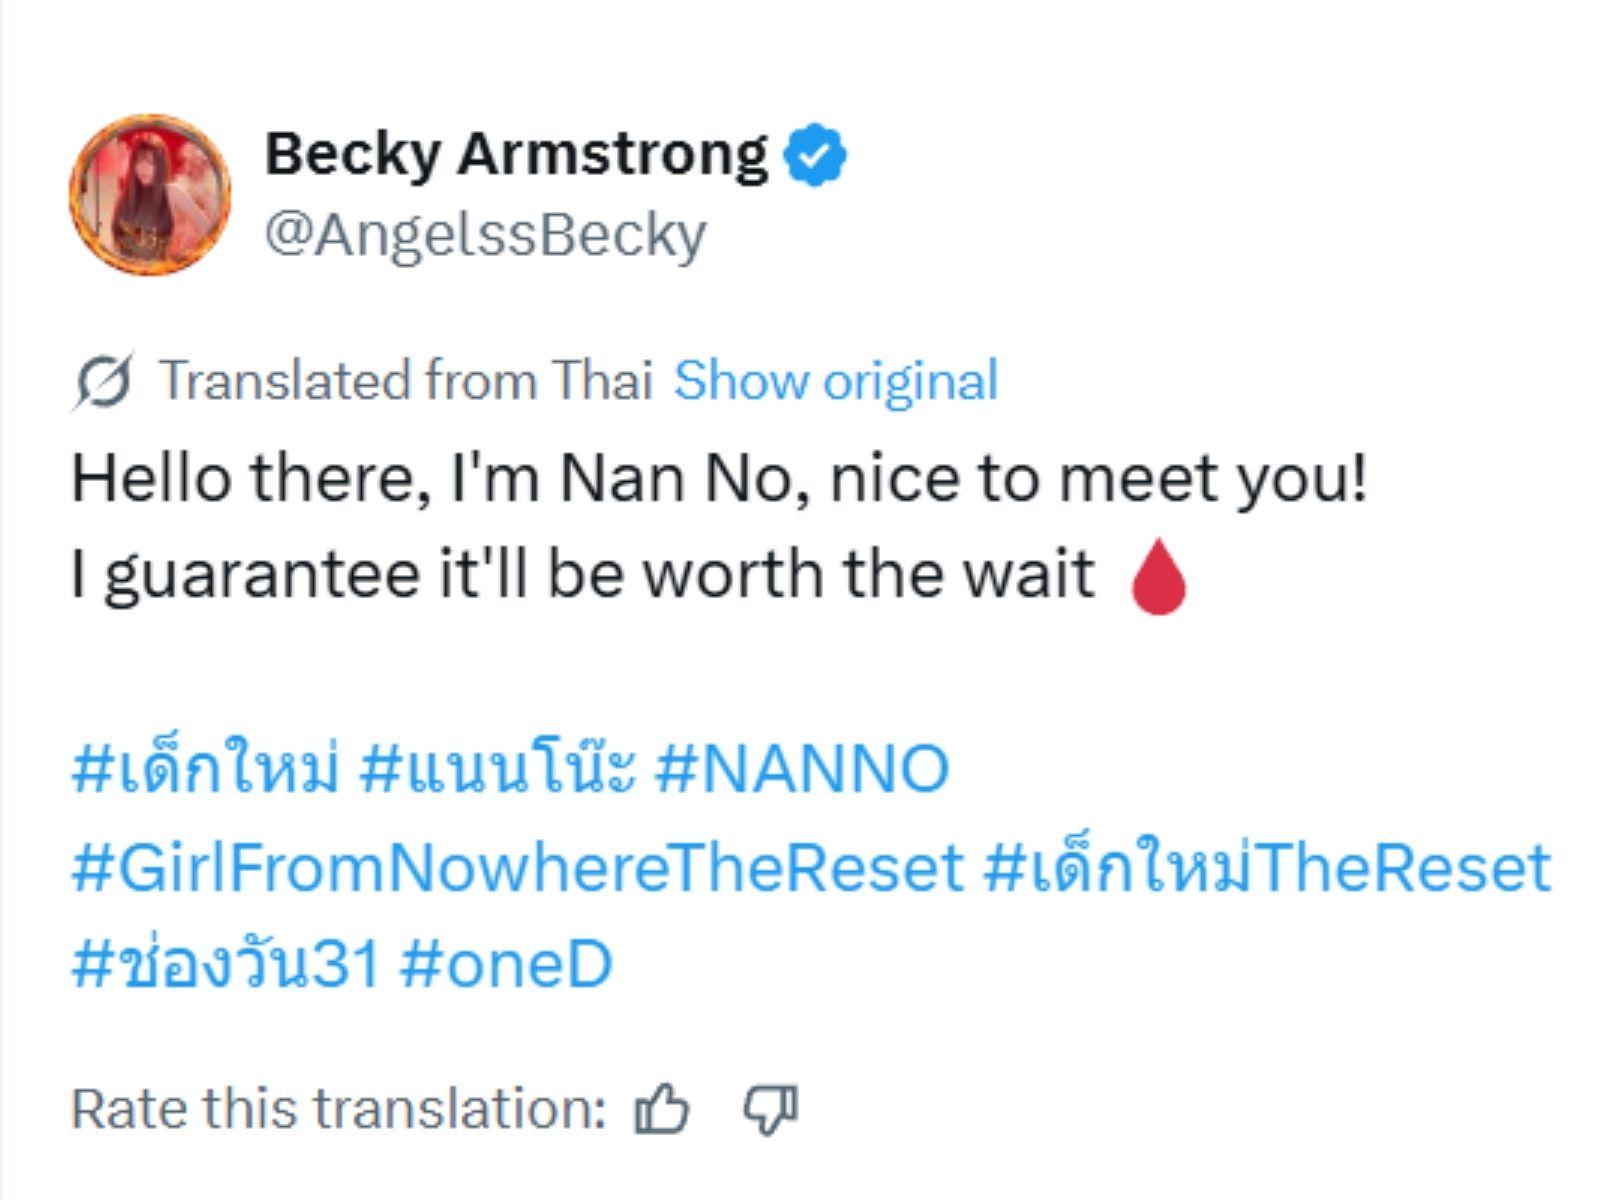Open the #NANNO hashtag
The image size is (1600, 1200).
[x=801, y=770]
